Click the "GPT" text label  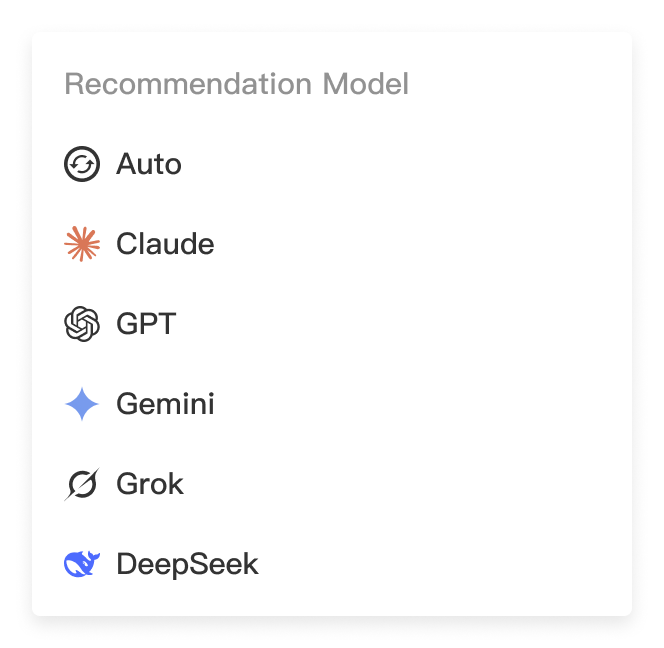(146, 324)
